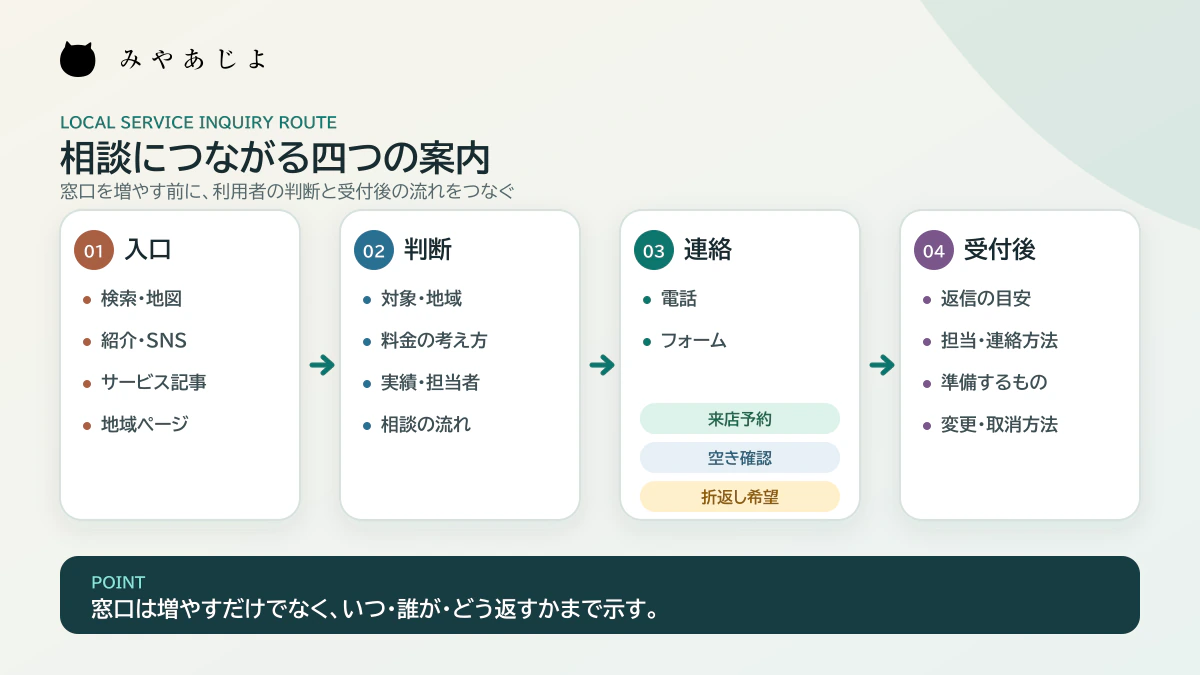Select the 準備するもの list item
This screenshot has width=1200, height=675.
tap(985, 382)
